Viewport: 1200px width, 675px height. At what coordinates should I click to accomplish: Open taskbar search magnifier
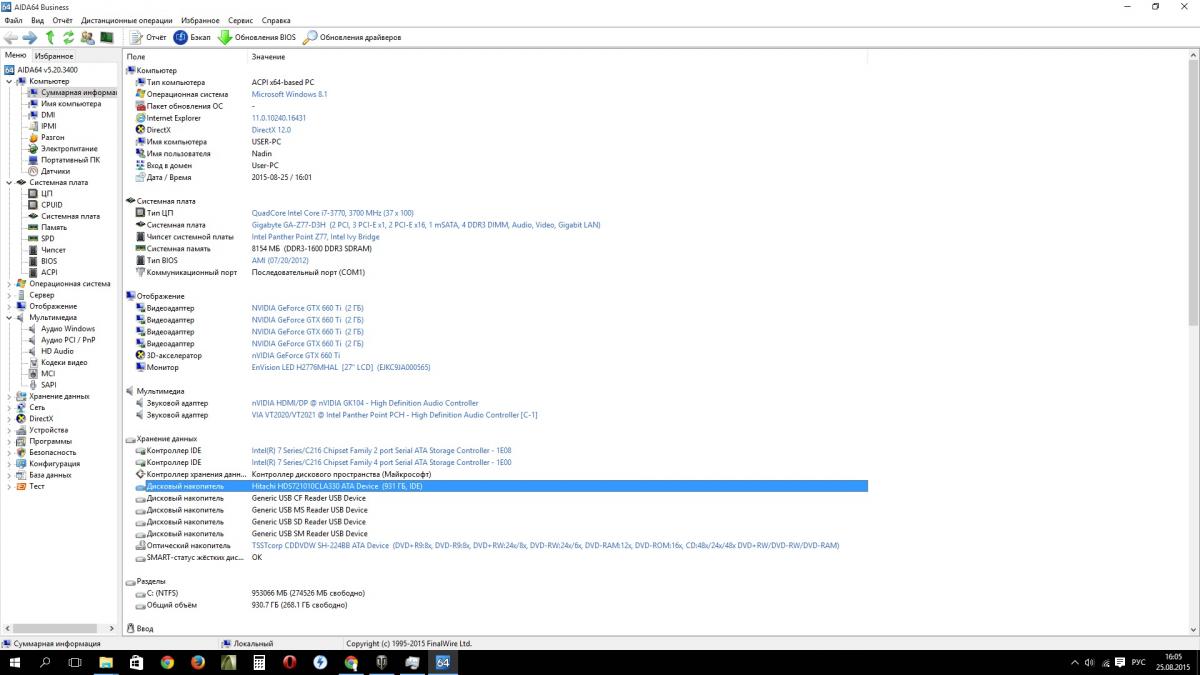(x=45, y=662)
